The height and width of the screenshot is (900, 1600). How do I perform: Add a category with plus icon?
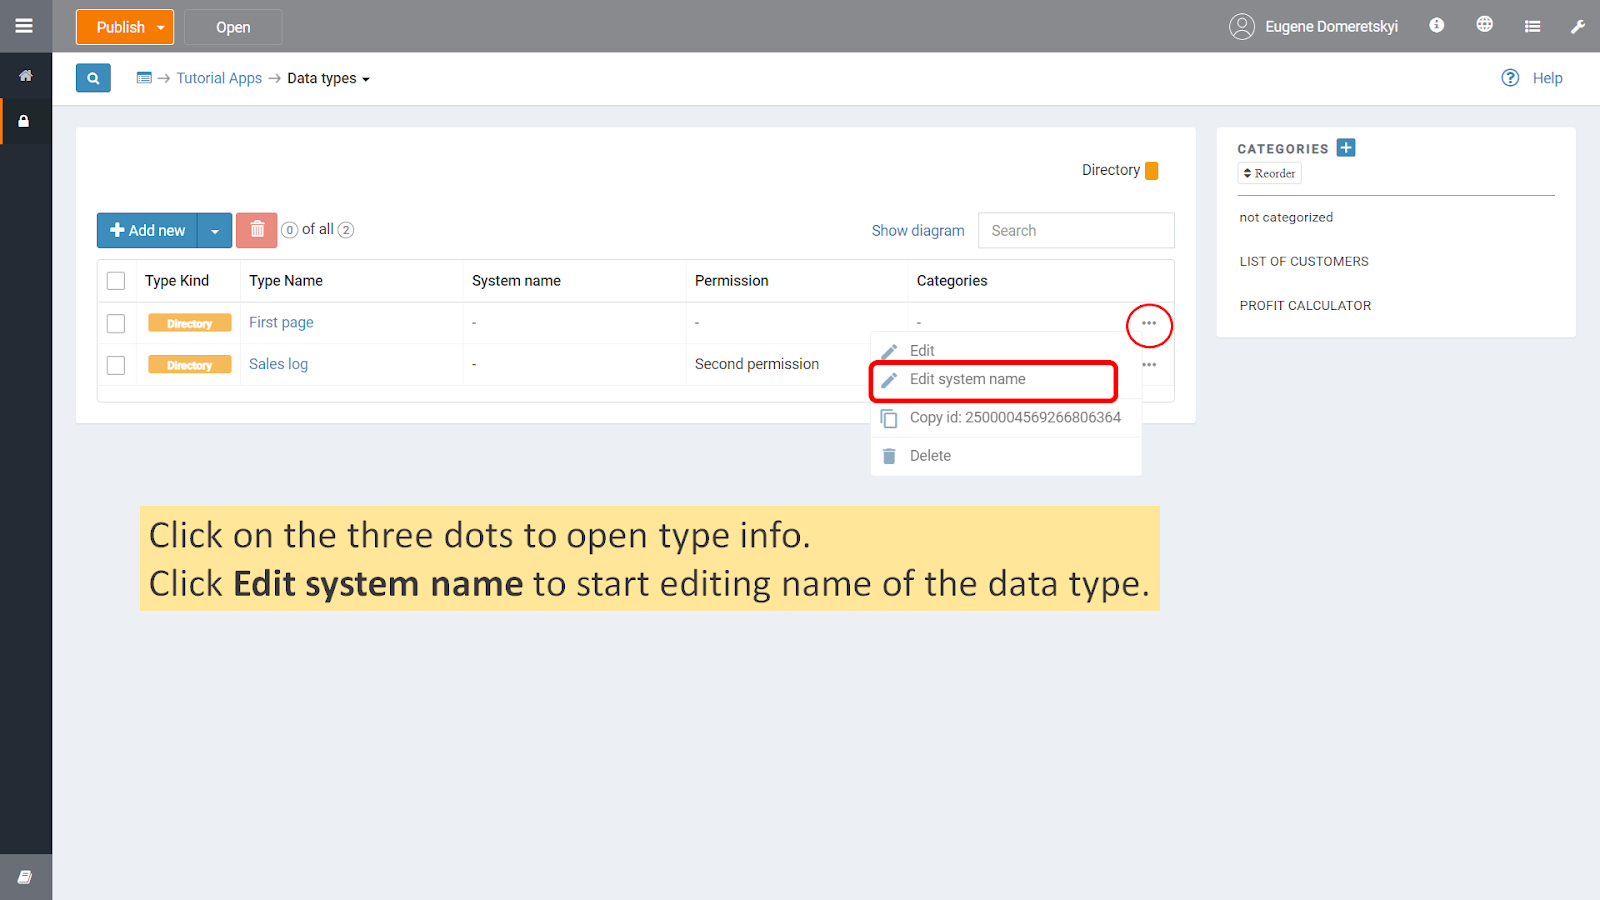click(x=1346, y=148)
